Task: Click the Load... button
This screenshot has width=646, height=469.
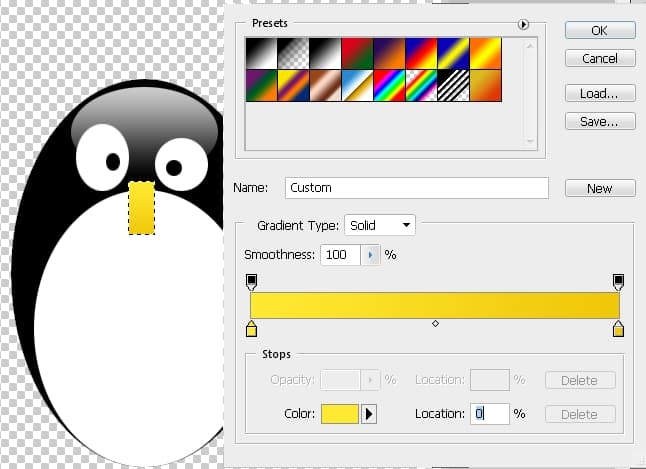Action: 599,94
